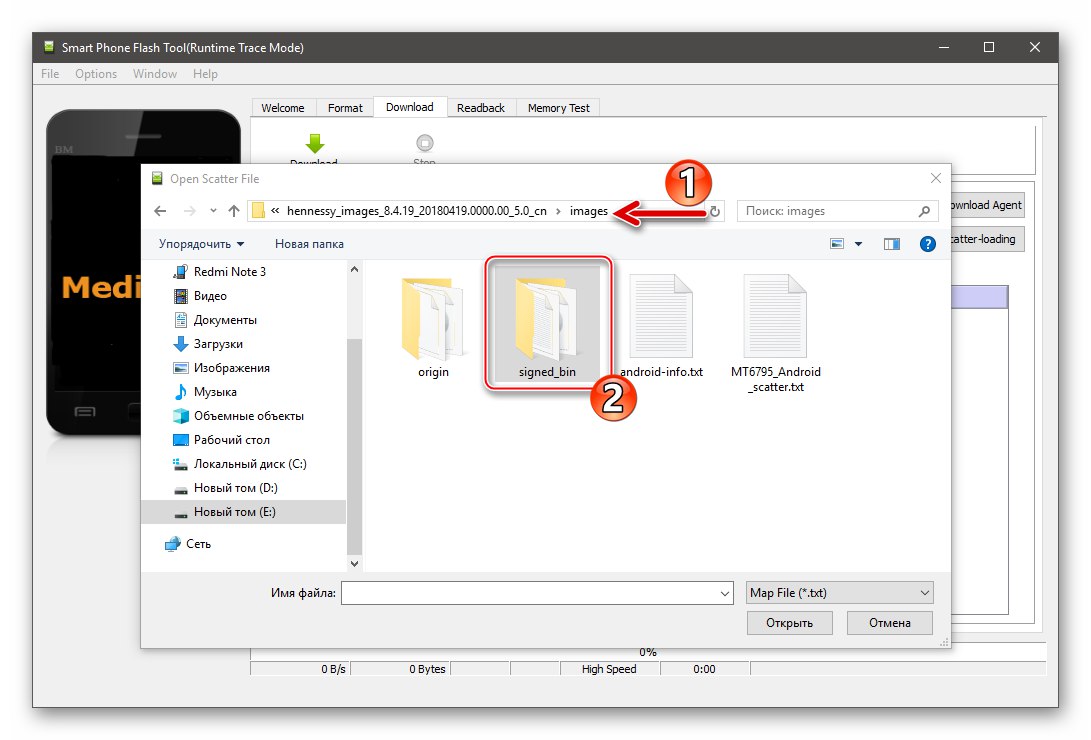Image resolution: width=1091 pixels, height=740 pixels.
Task: Click the sidebar scroll up arrow
Action: pos(354,269)
